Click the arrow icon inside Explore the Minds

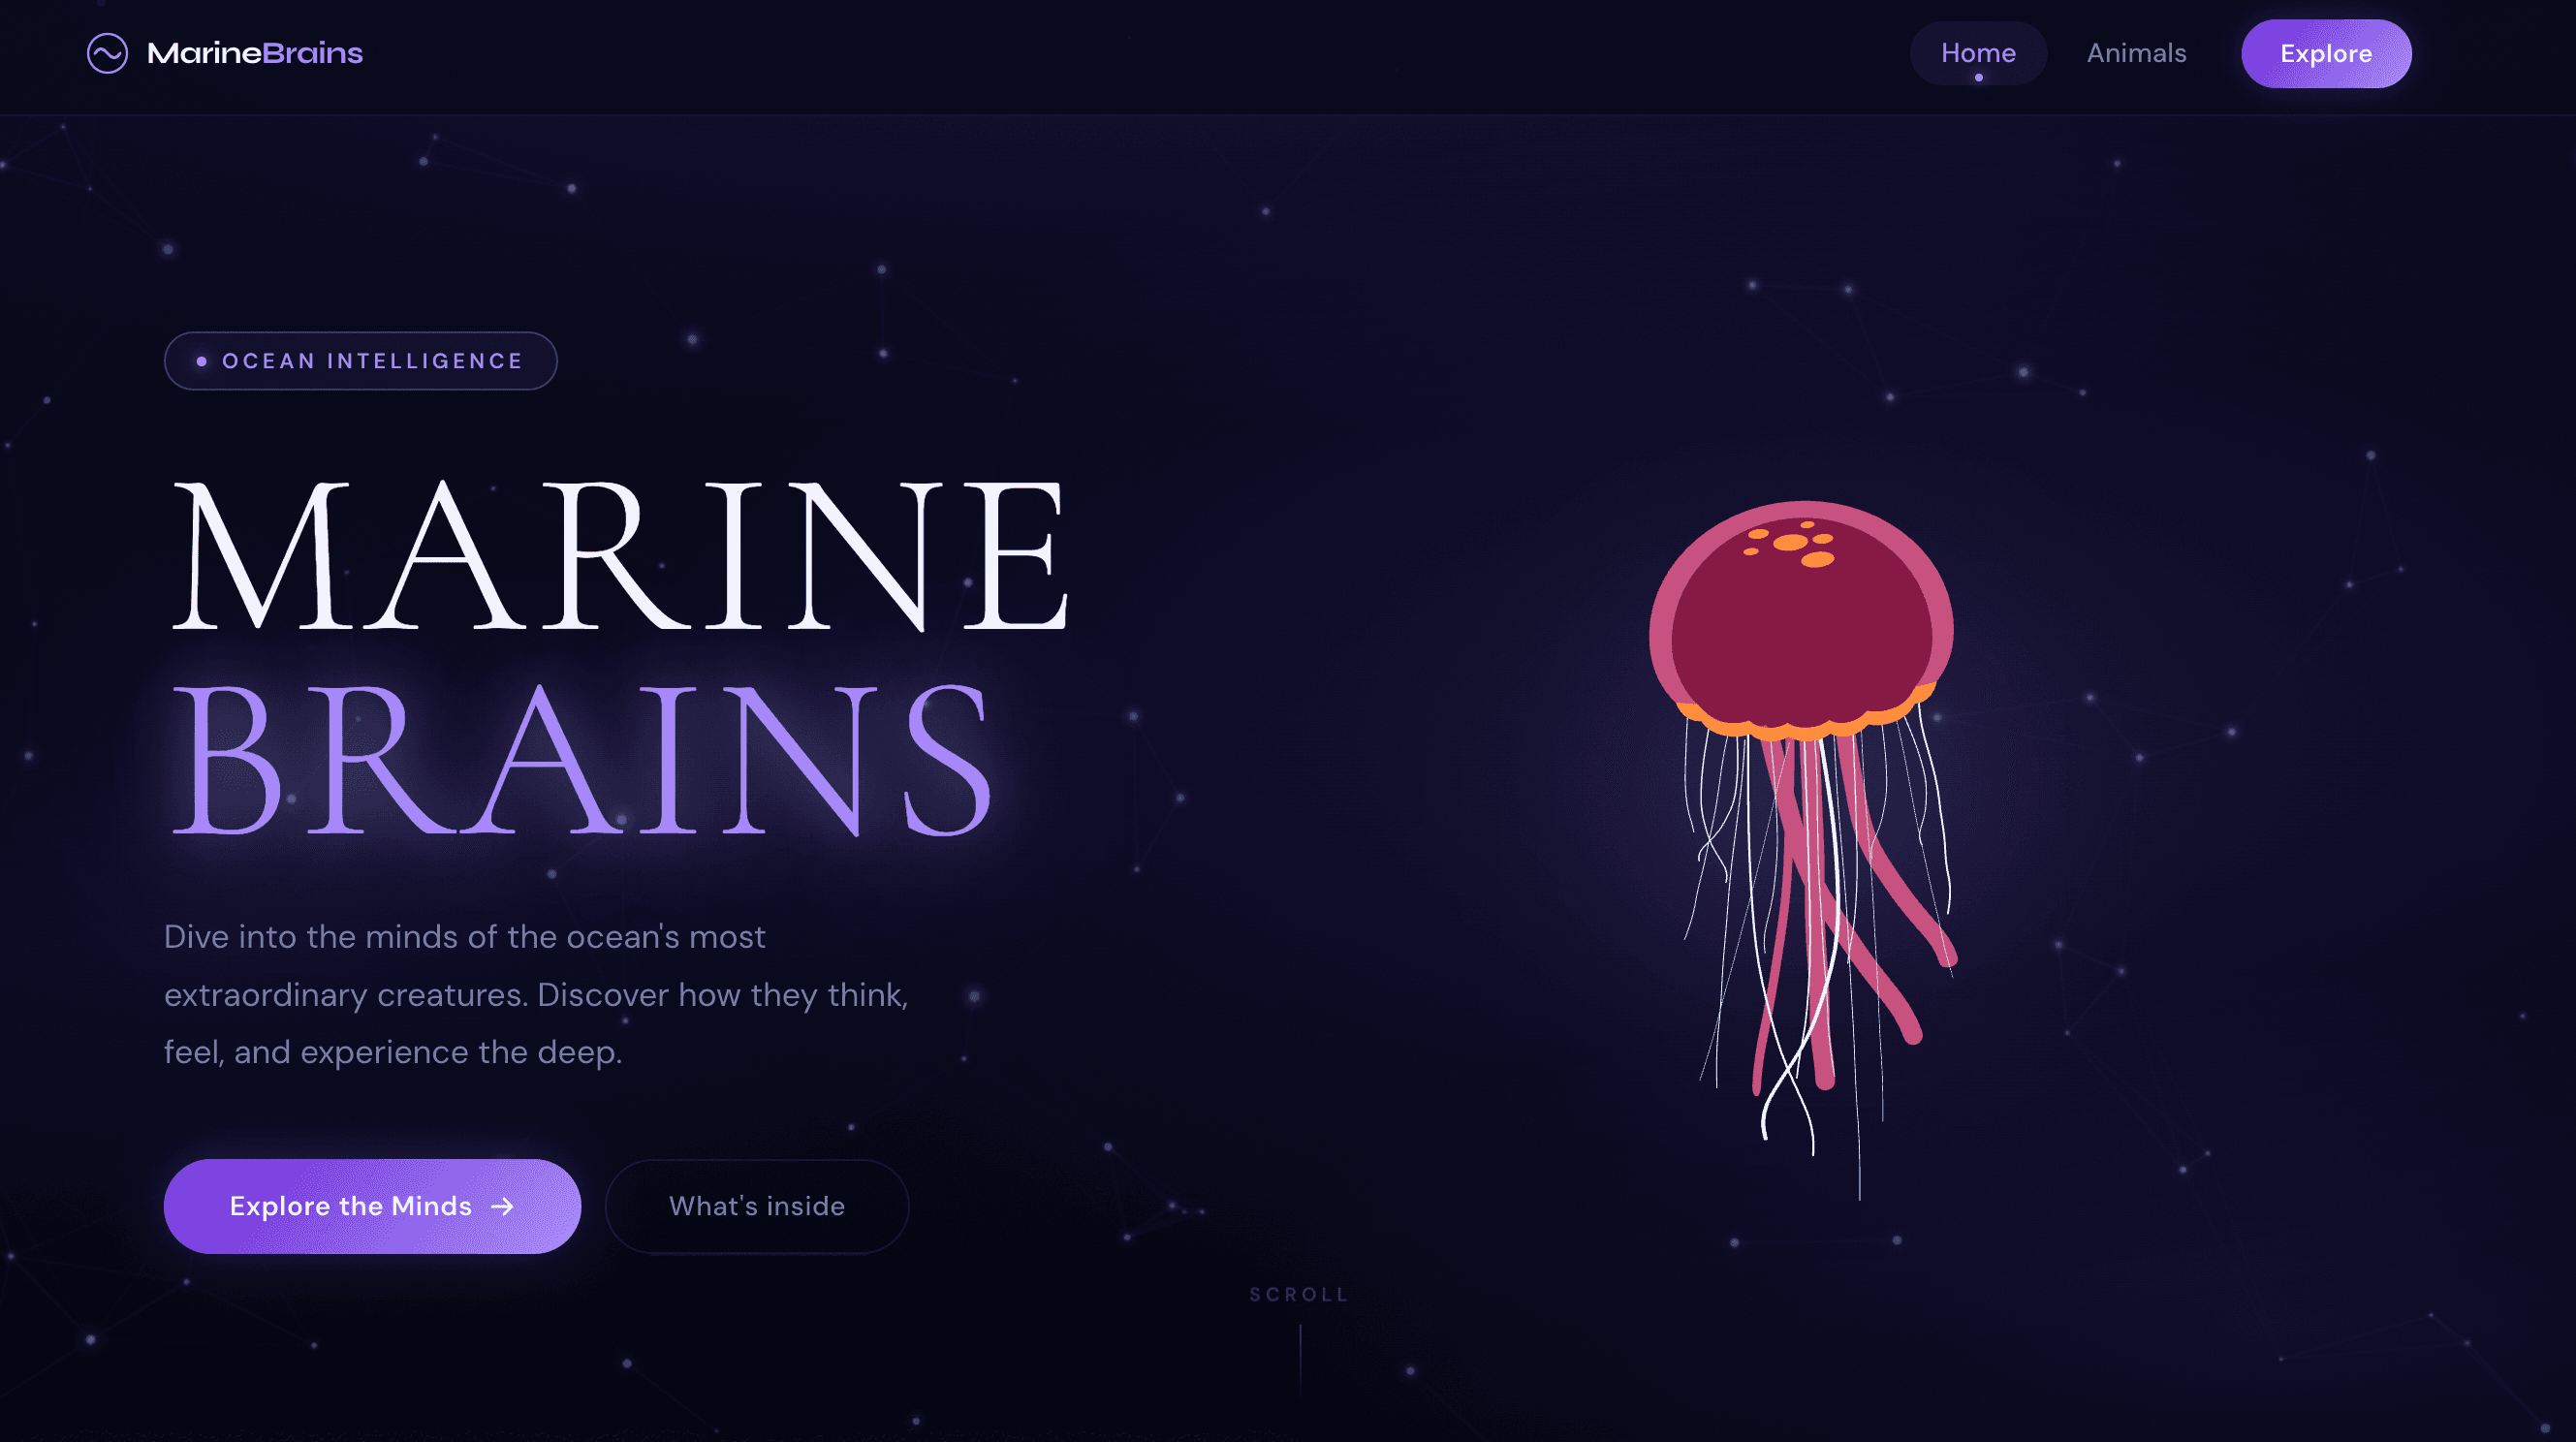[x=503, y=1206]
